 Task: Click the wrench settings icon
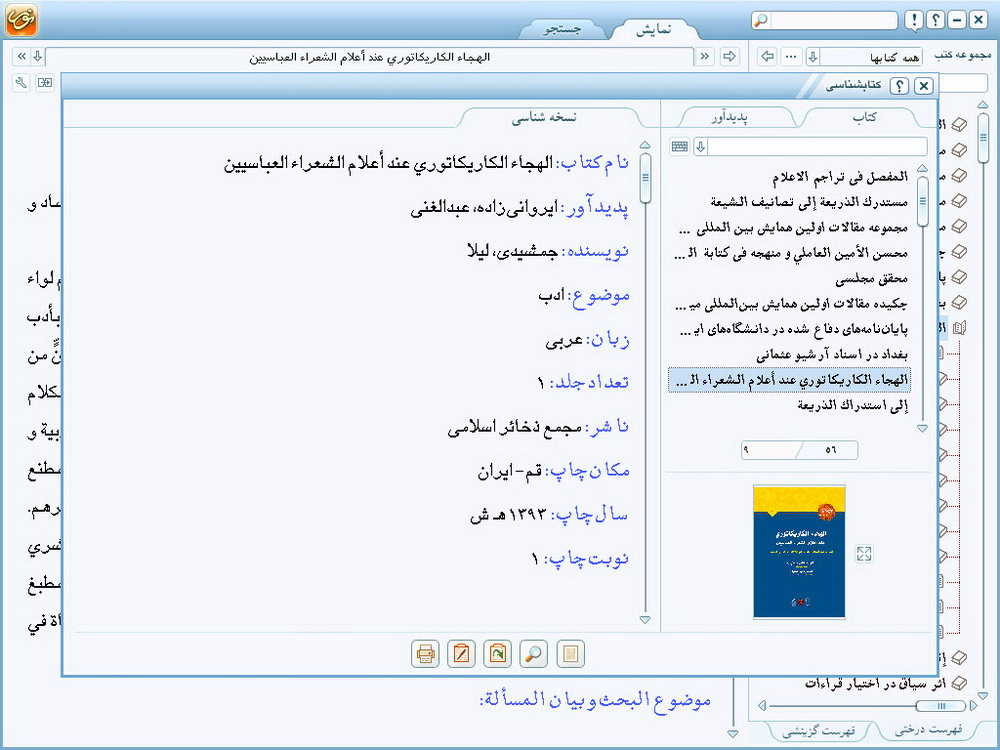click(x=21, y=82)
